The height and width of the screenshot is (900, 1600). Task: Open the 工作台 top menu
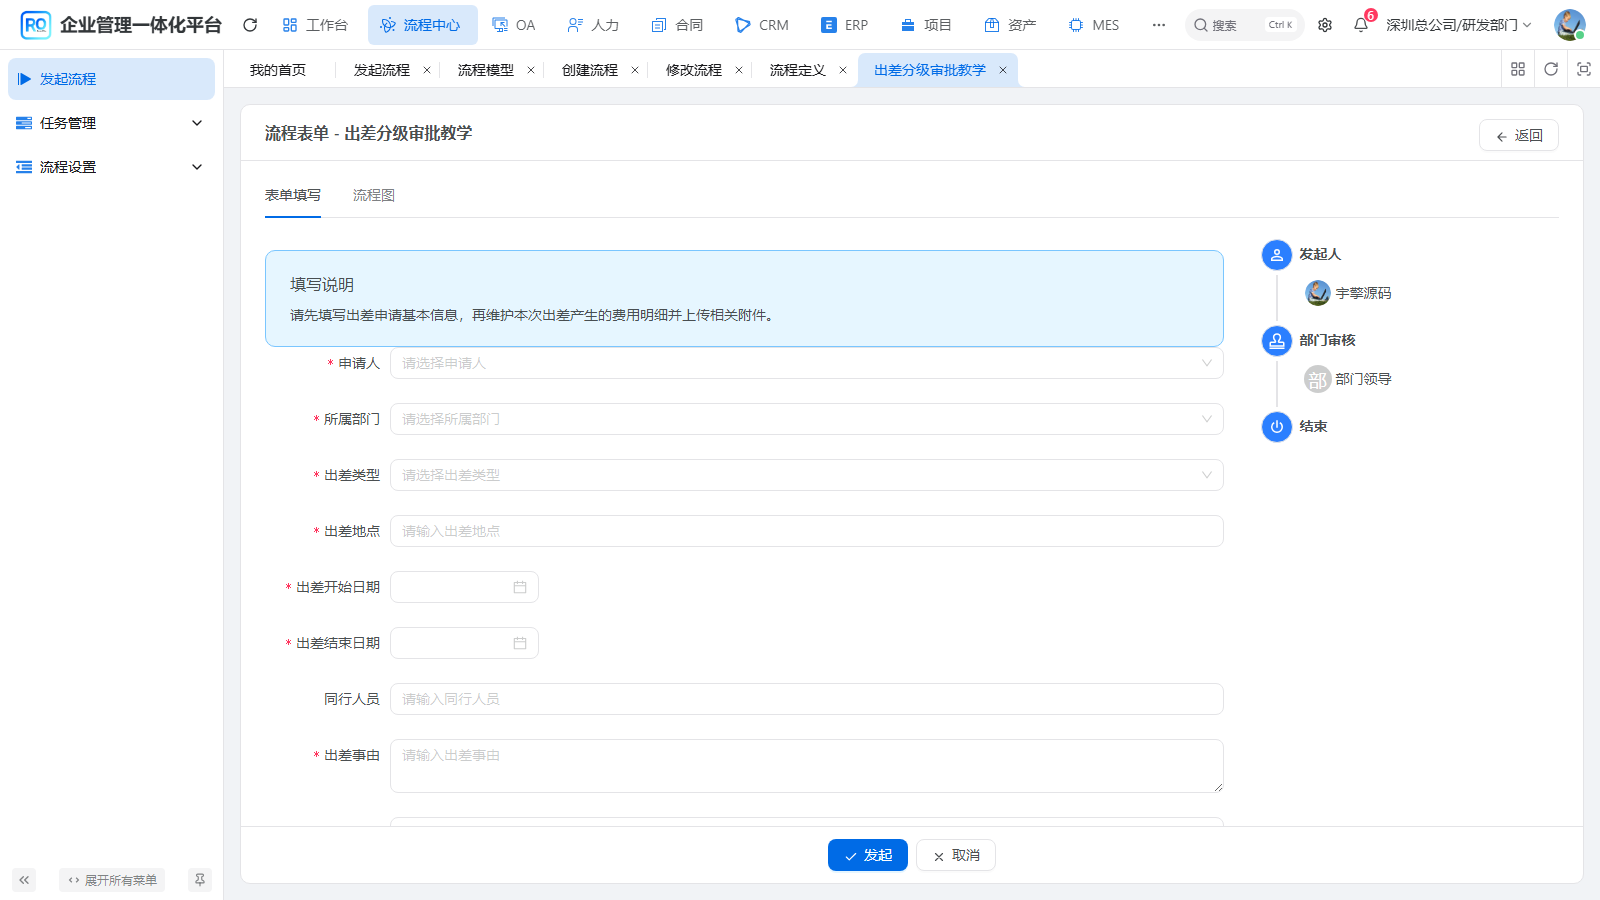tap(315, 25)
